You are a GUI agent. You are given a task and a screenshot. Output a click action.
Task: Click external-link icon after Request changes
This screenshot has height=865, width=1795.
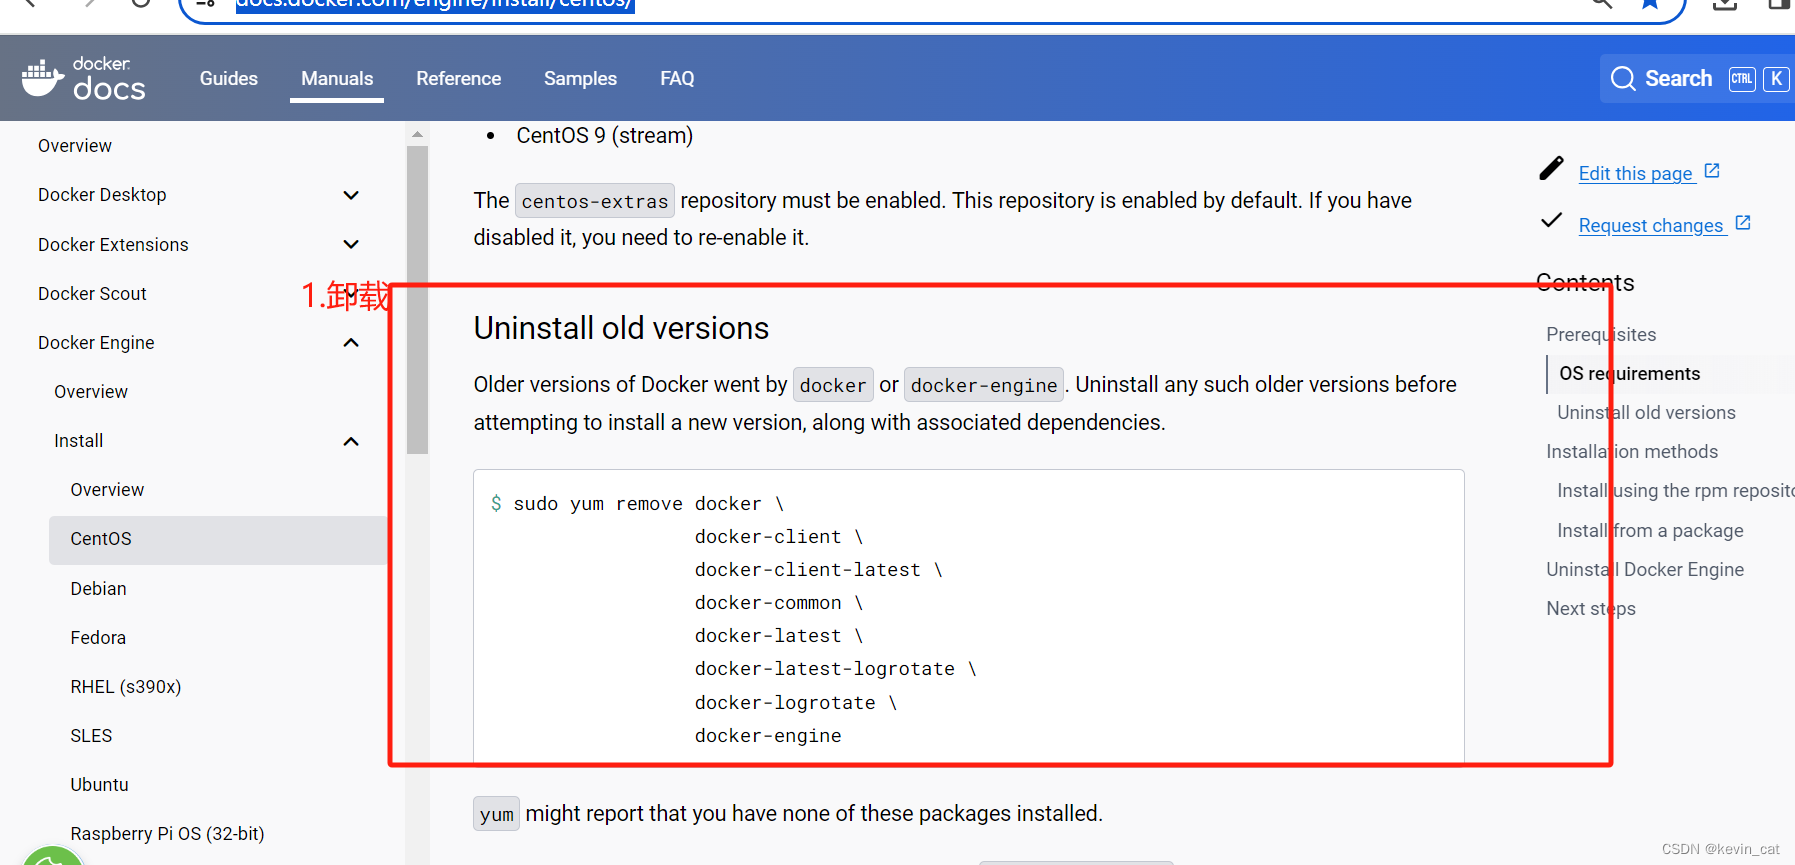point(1743,223)
